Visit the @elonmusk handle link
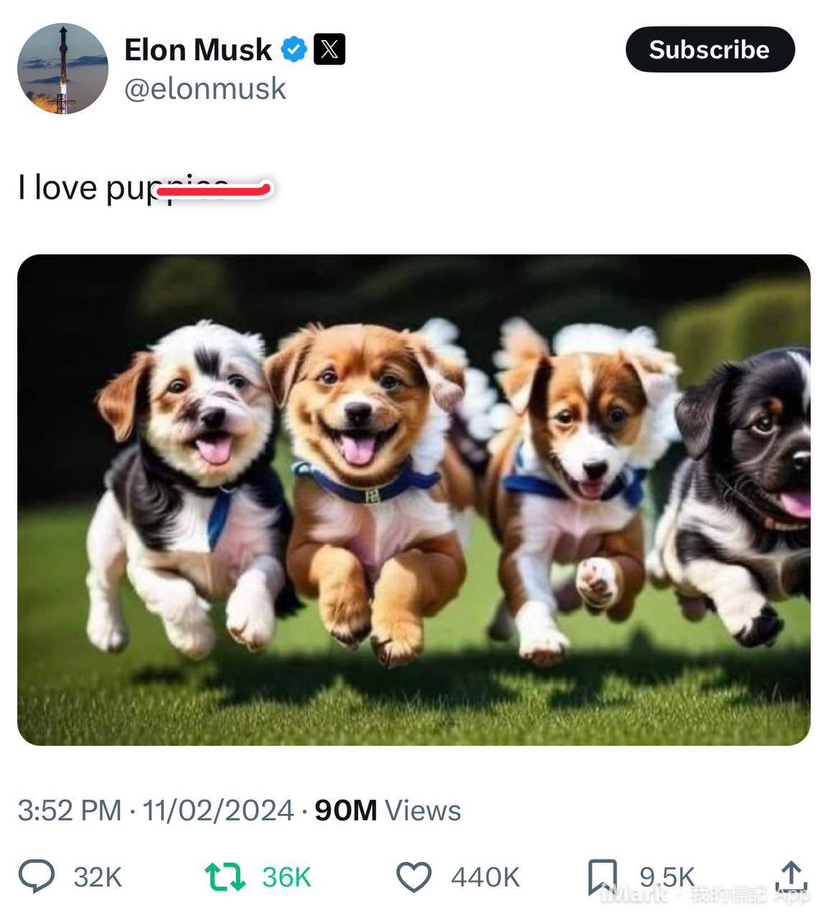Screen dimensions: 828x918 [x=205, y=89]
